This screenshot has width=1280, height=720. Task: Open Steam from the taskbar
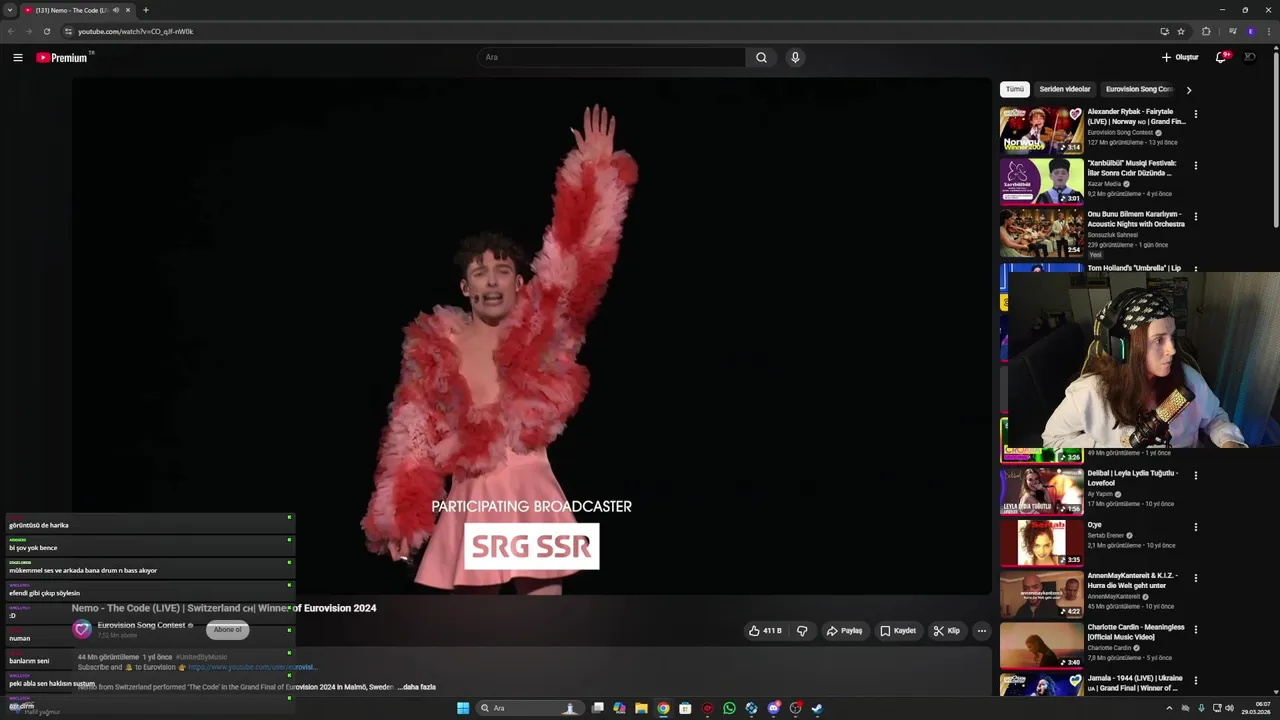[x=817, y=708]
